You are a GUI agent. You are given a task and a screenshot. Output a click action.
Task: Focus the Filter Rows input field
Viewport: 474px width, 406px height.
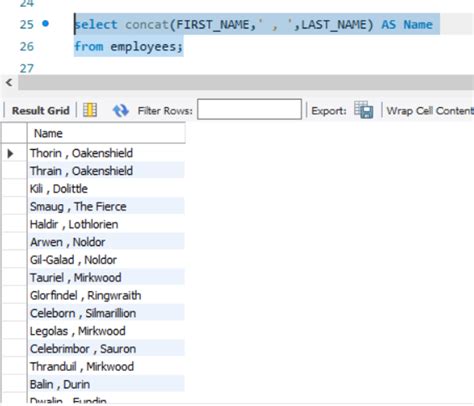click(249, 109)
